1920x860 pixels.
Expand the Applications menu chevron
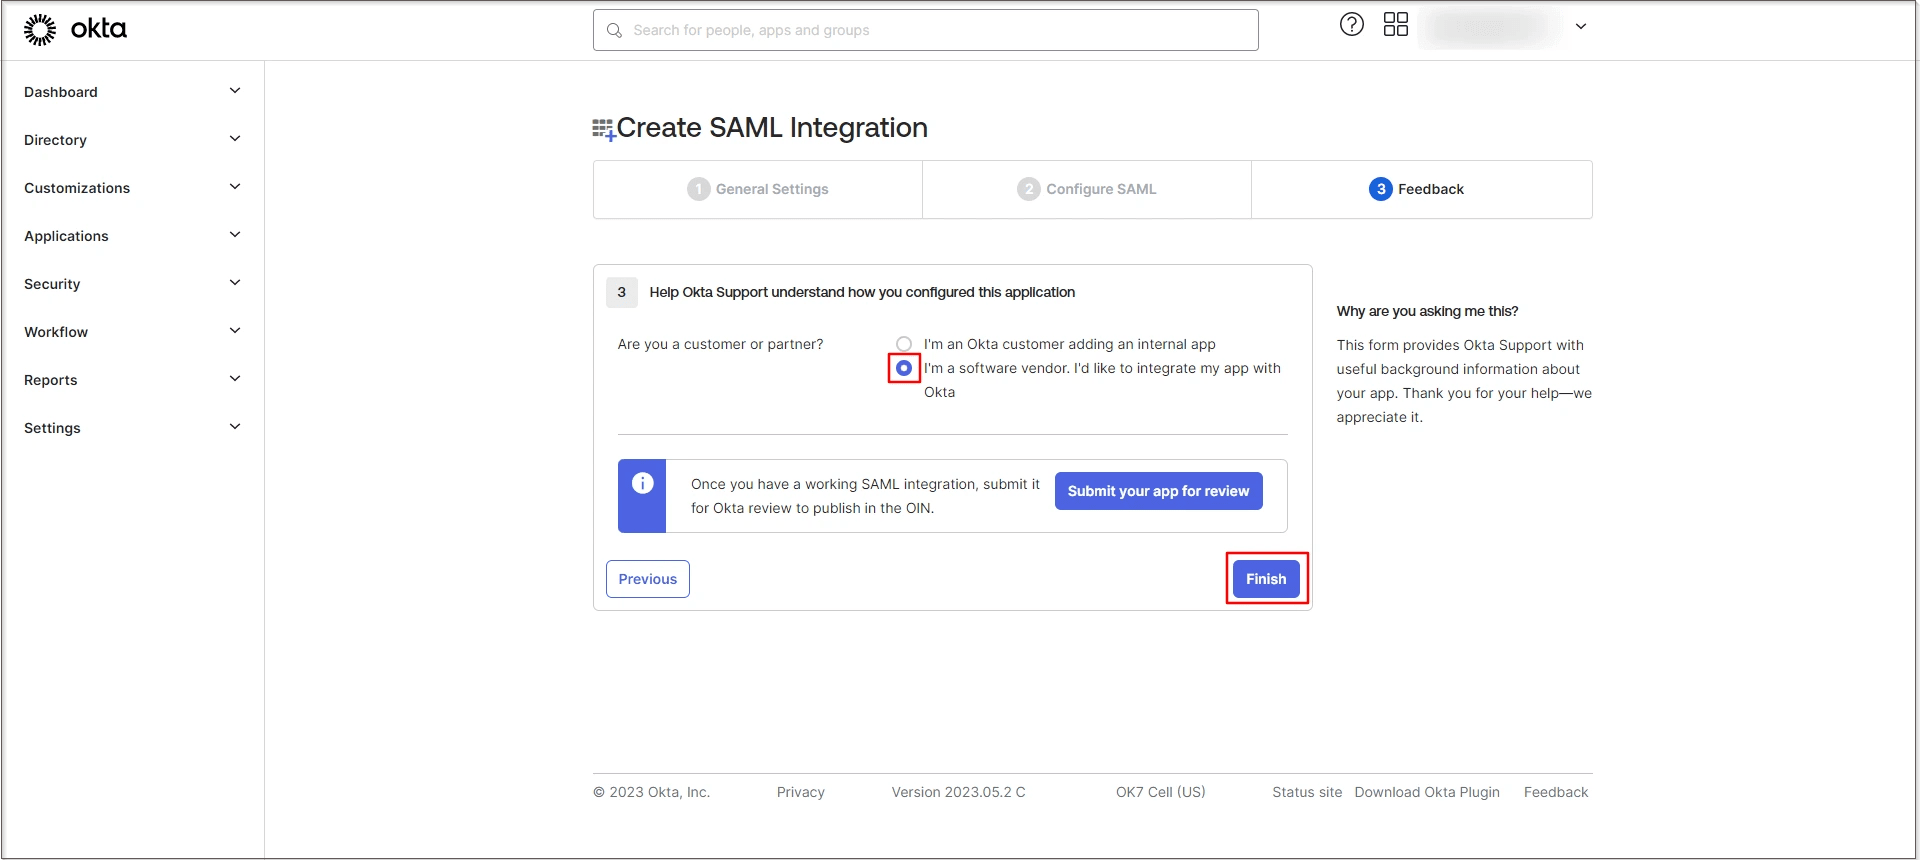(235, 235)
